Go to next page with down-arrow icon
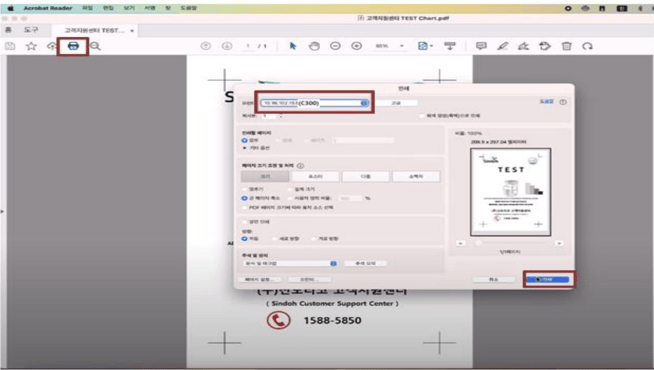 pyautogui.click(x=227, y=46)
